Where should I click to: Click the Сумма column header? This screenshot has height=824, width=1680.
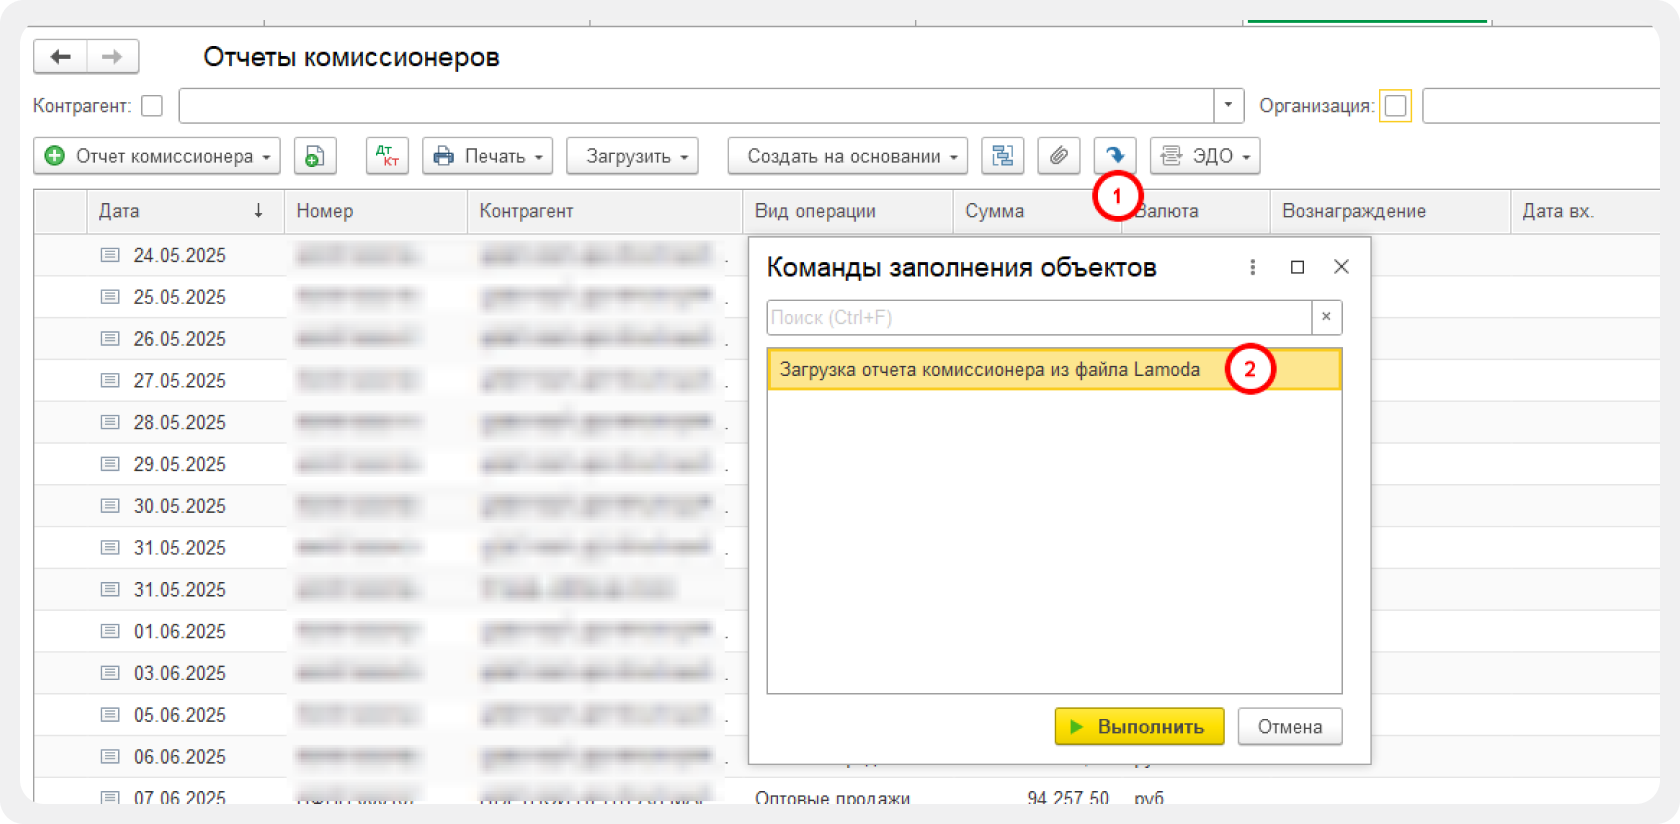pyautogui.click(x=1037, y=211)
